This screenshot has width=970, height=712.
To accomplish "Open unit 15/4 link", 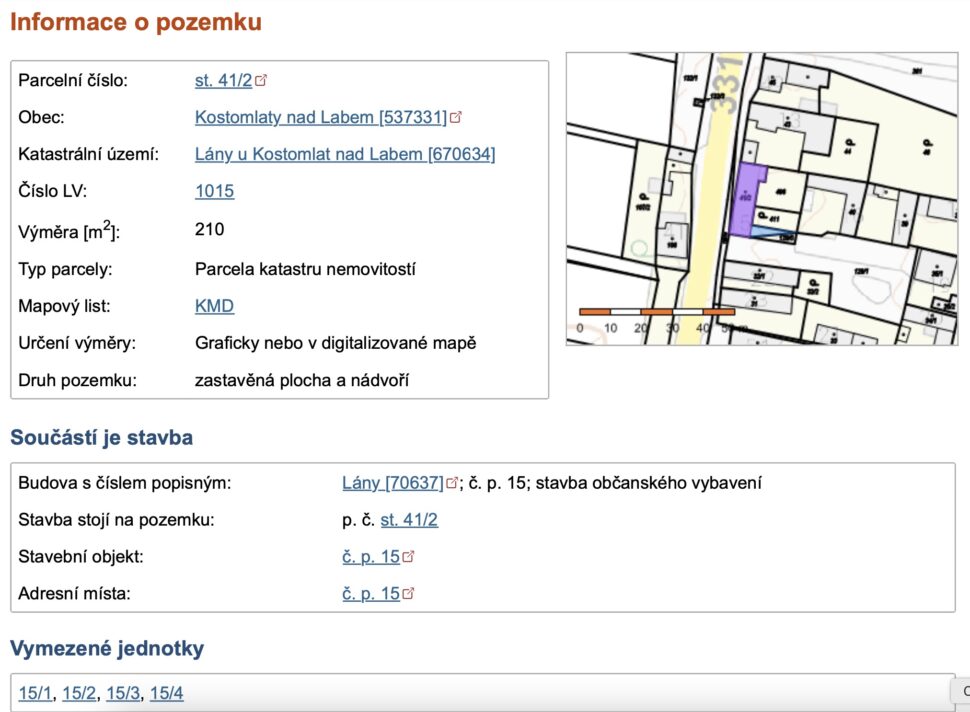I will coord(167,693).
